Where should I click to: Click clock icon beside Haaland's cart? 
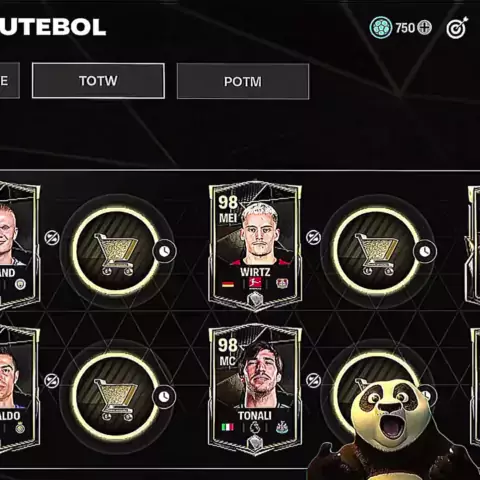pos(164,251)
